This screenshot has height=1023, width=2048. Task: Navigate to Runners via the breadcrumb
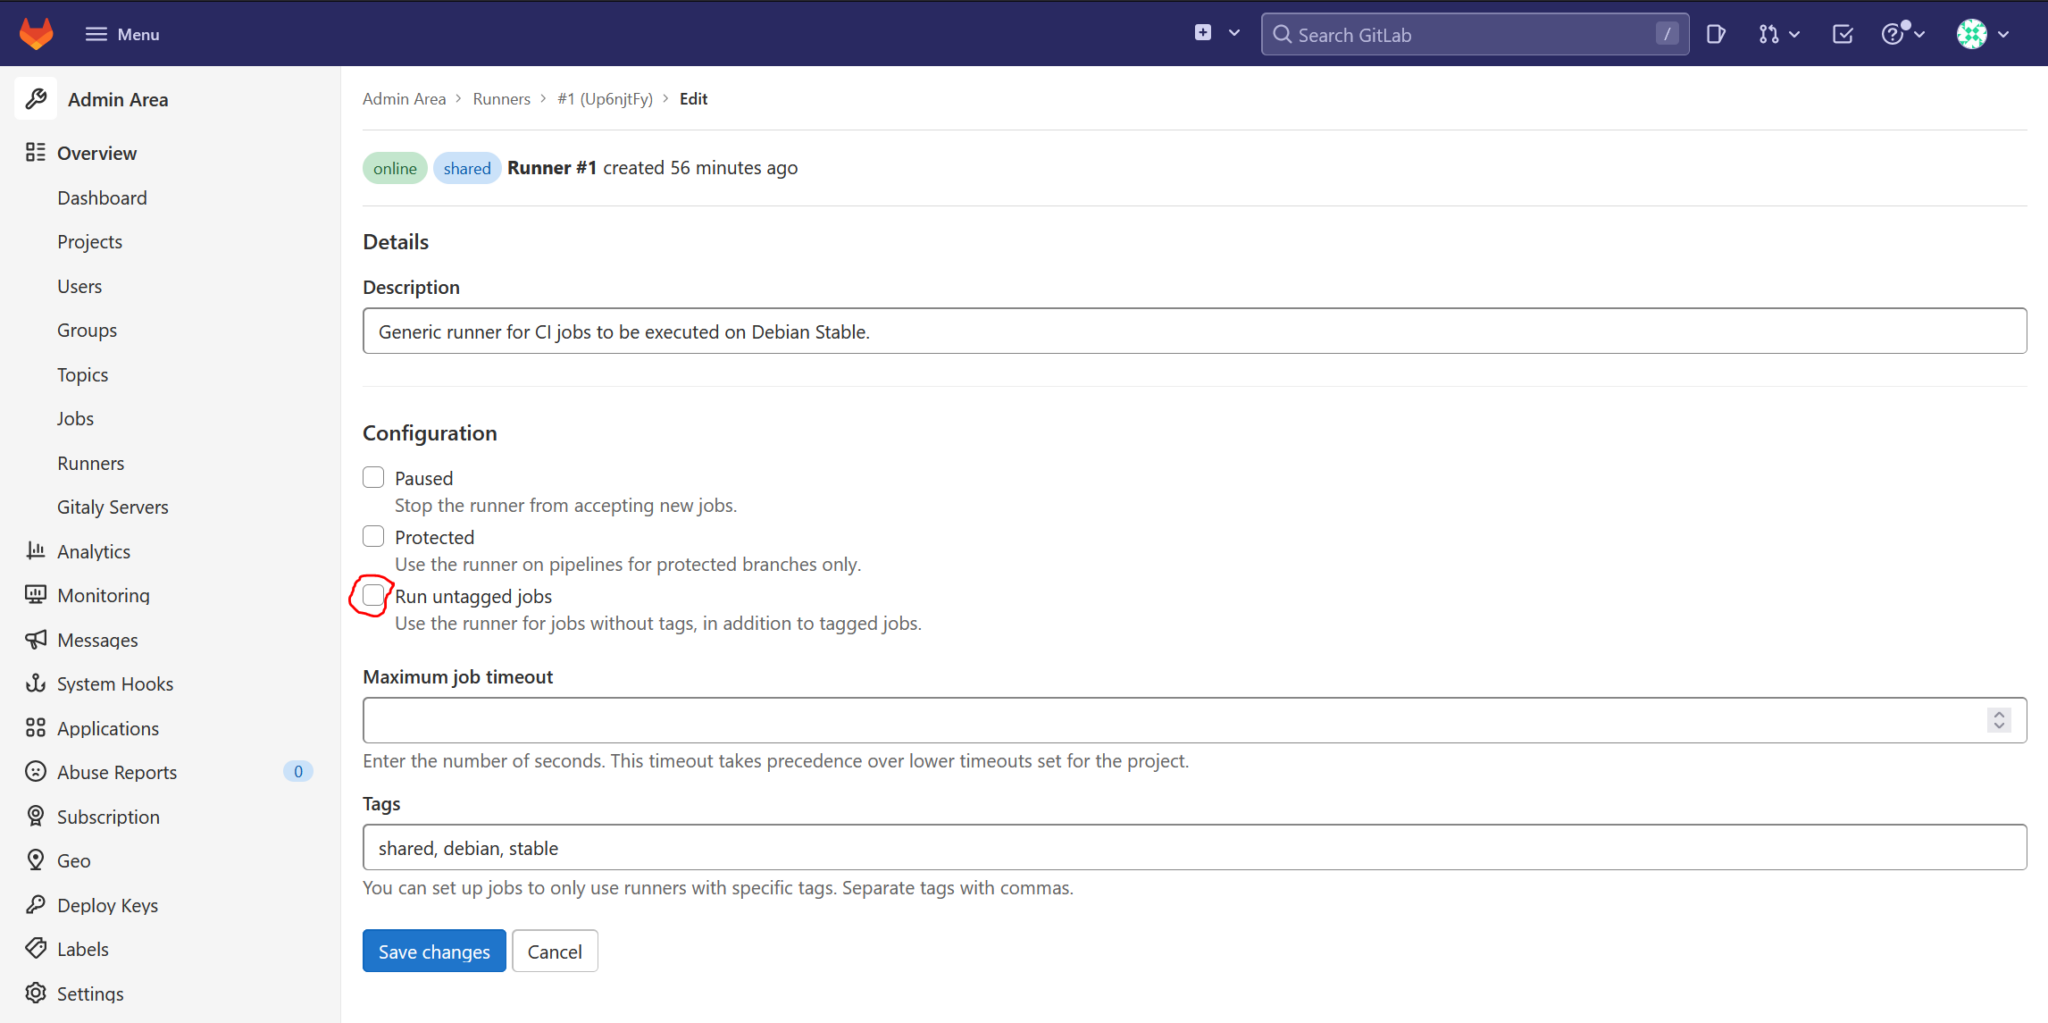point(501,98)
